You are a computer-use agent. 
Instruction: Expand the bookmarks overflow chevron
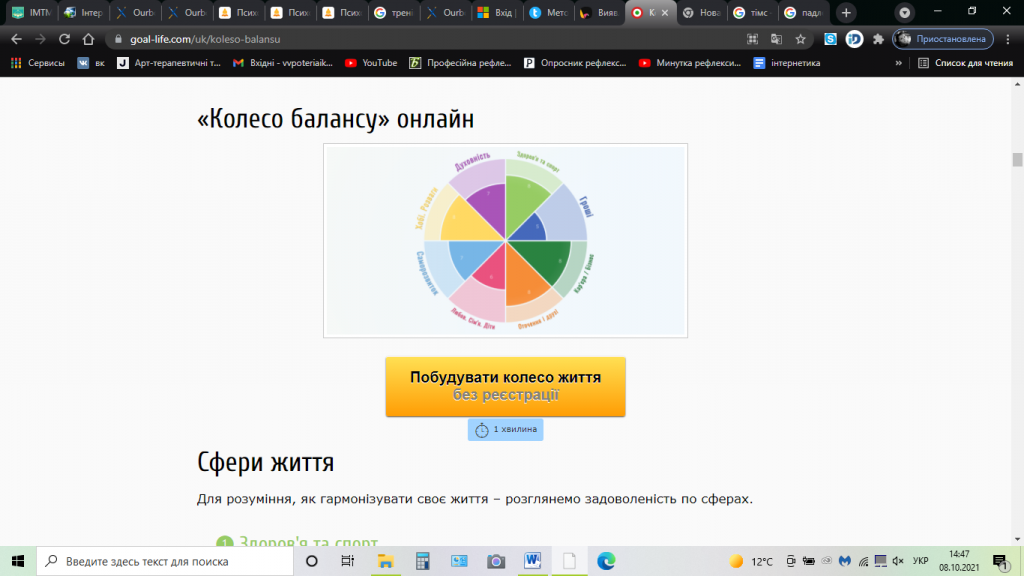point(899,62)
